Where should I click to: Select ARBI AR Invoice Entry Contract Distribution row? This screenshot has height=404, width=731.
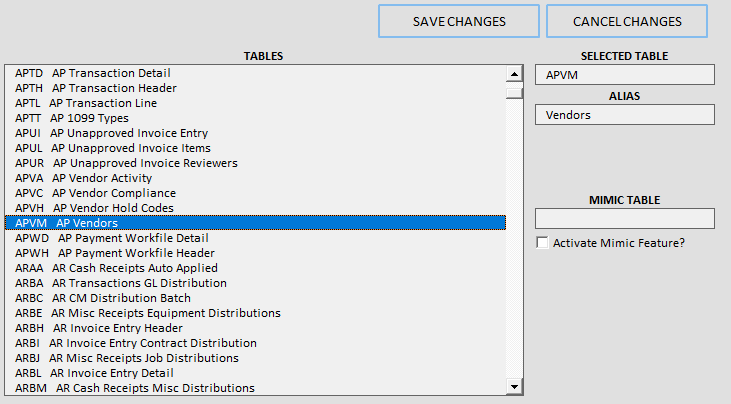tap(255, 343)
